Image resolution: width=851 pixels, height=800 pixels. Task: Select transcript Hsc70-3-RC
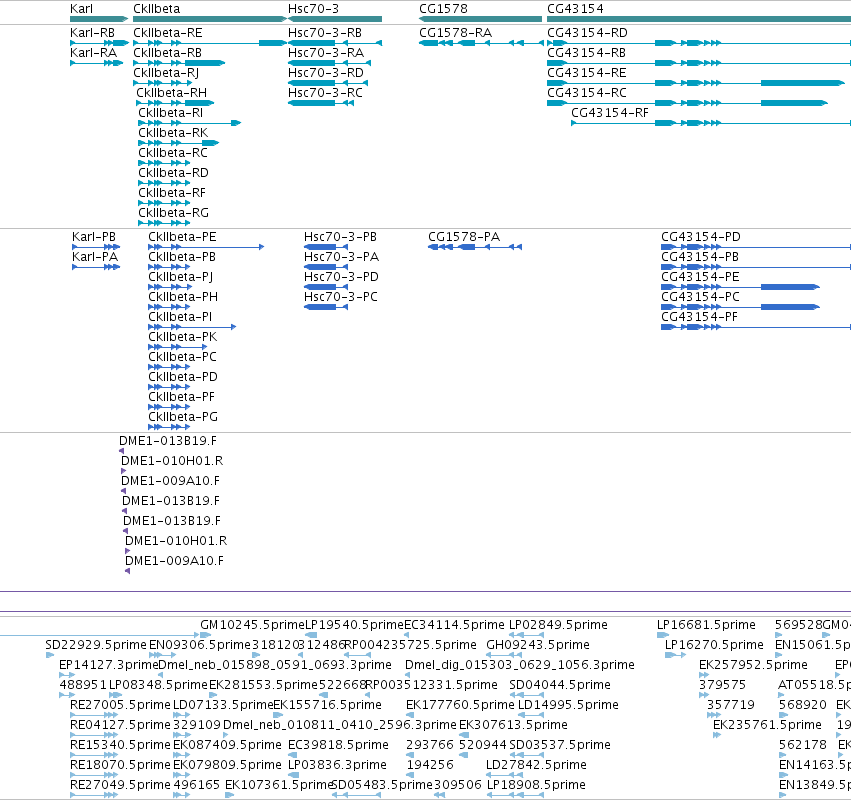coord(325,93)
